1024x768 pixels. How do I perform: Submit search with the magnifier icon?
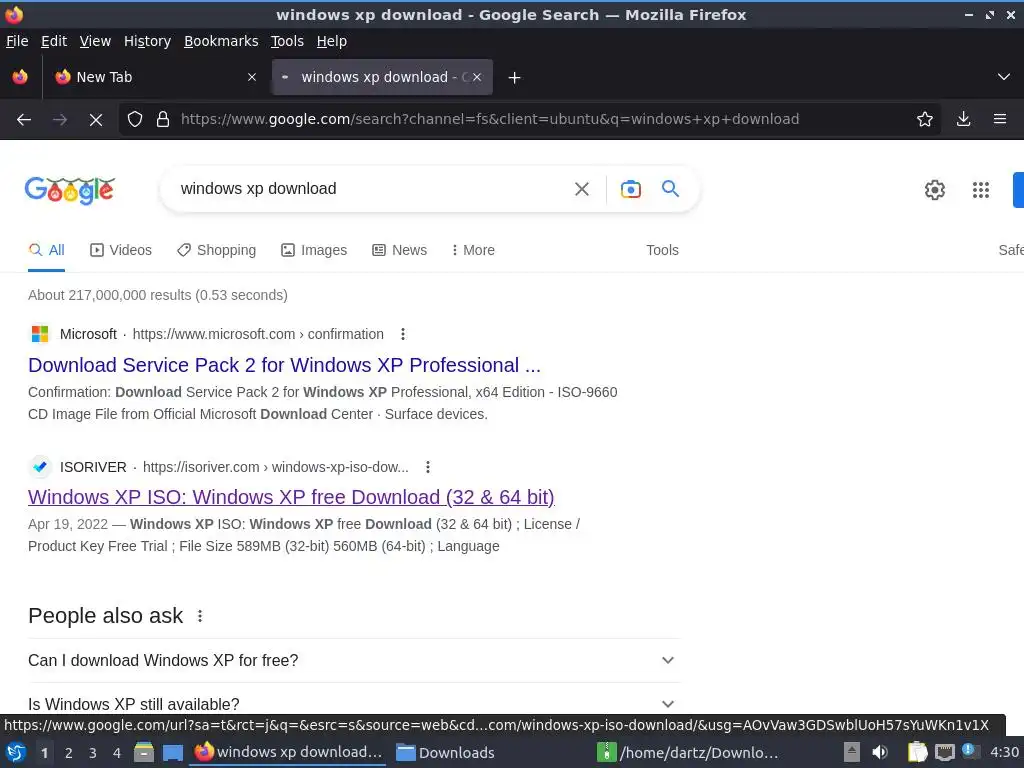coord(670,189)
